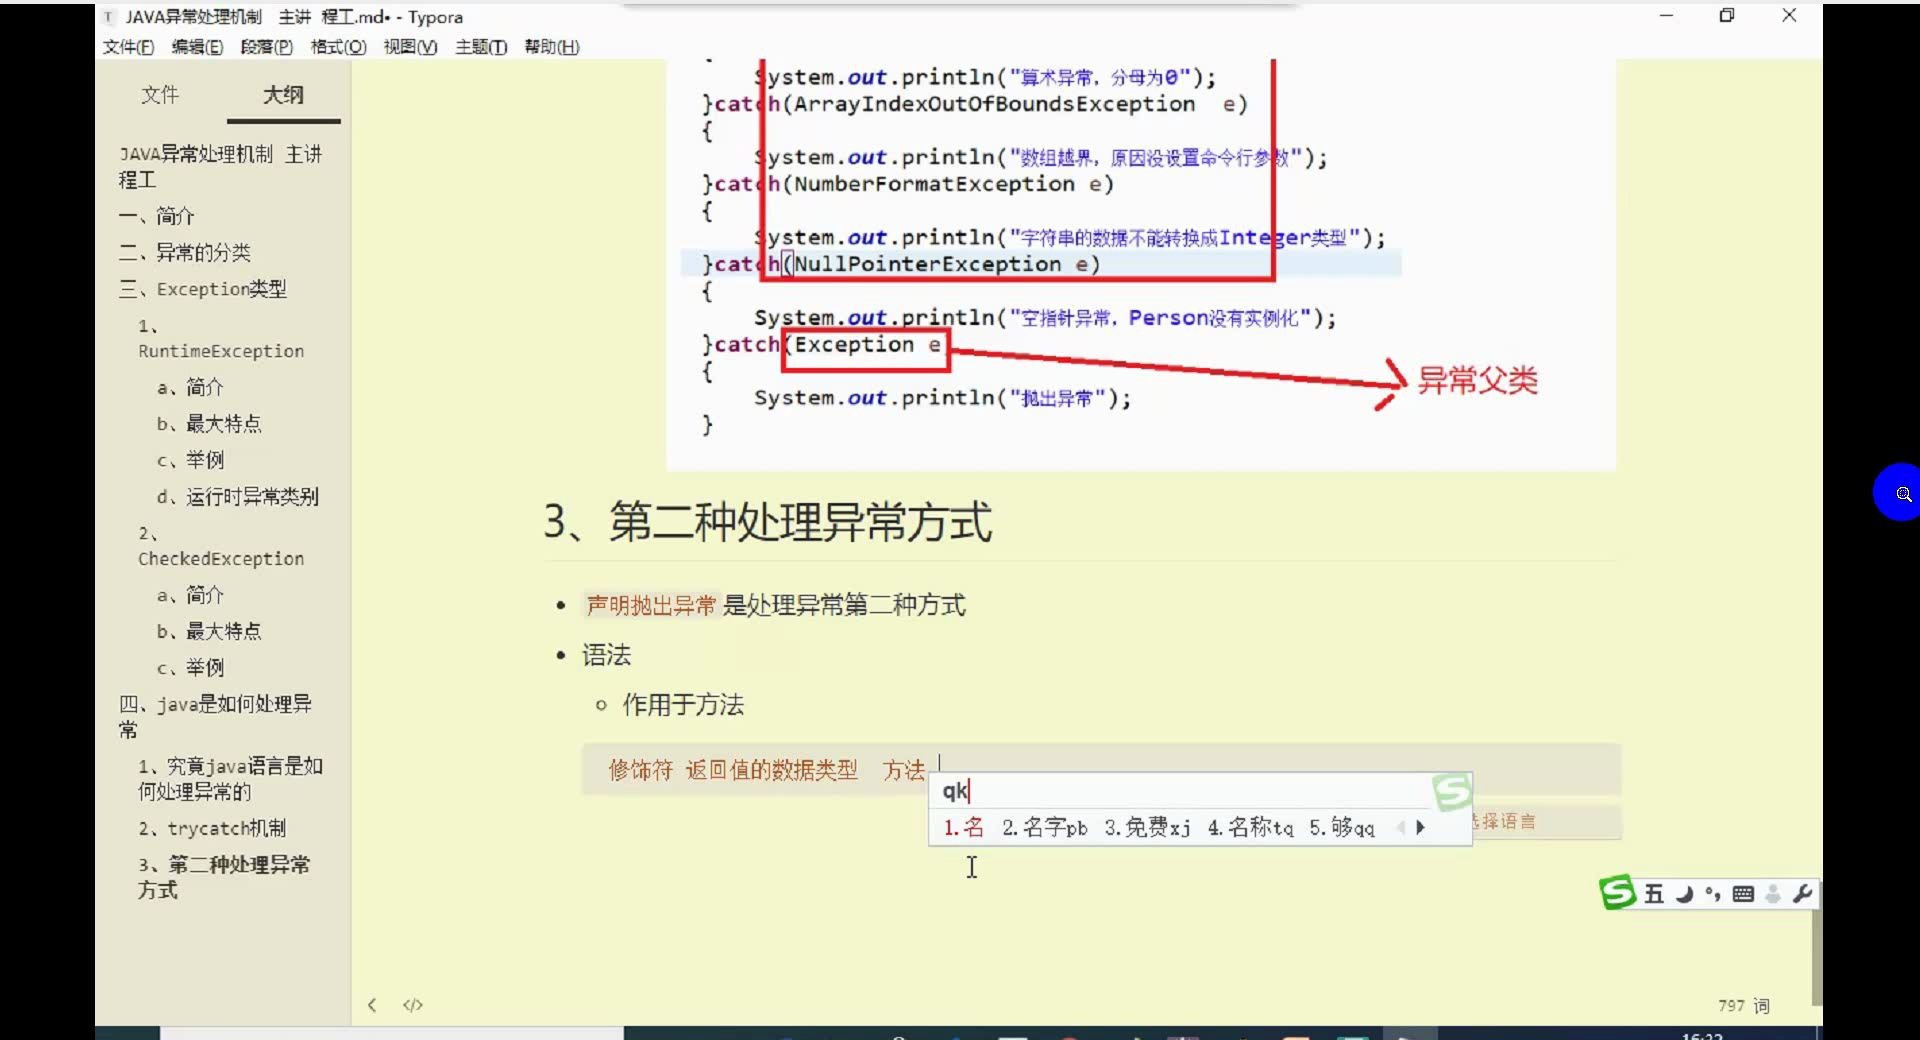Click the Sogou input method logo icon
Viewport: 1920px width, 1040px height.
click(x=1617, y=892)
